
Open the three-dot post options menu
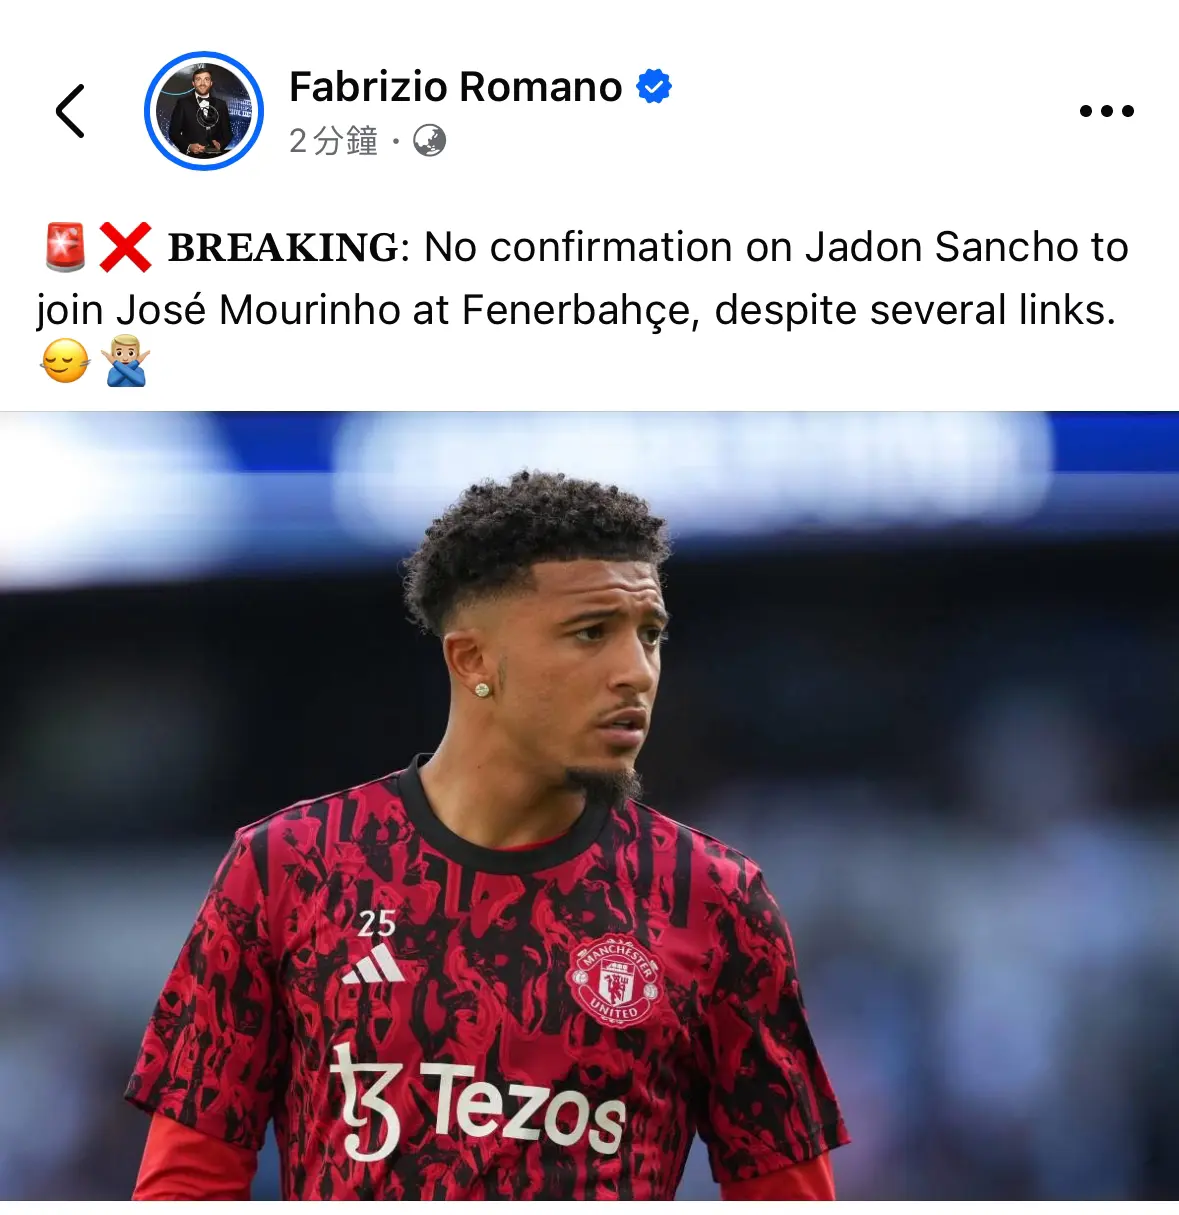tap(1107, 111)
